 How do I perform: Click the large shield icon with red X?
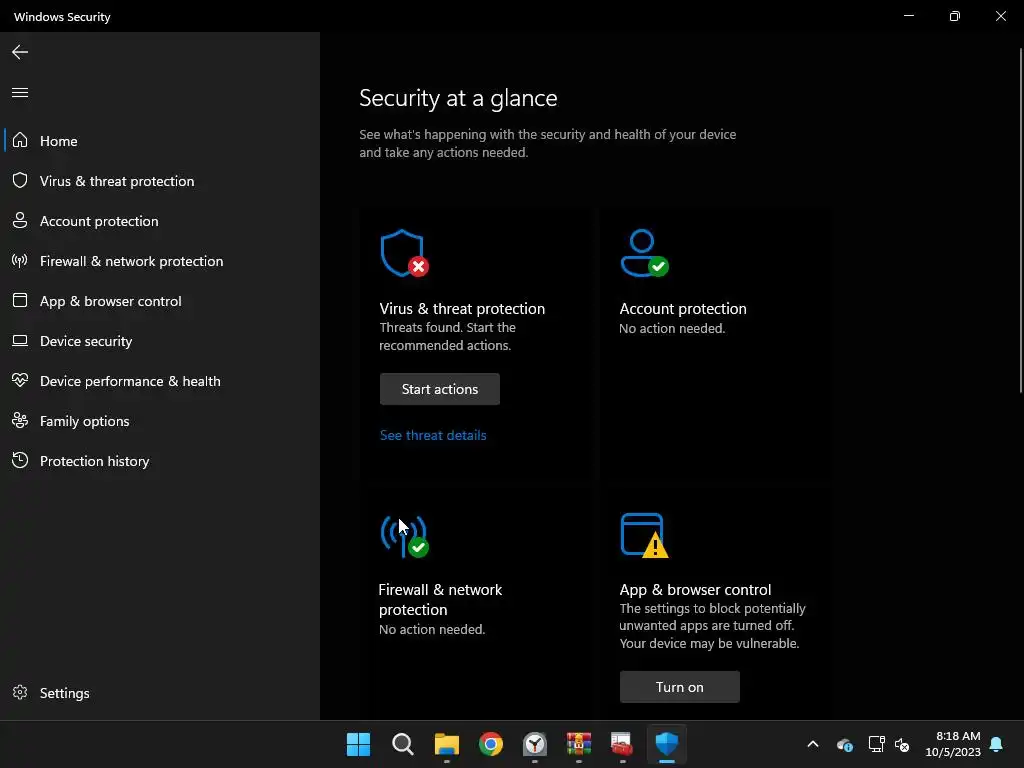click(x=404, y=253)
